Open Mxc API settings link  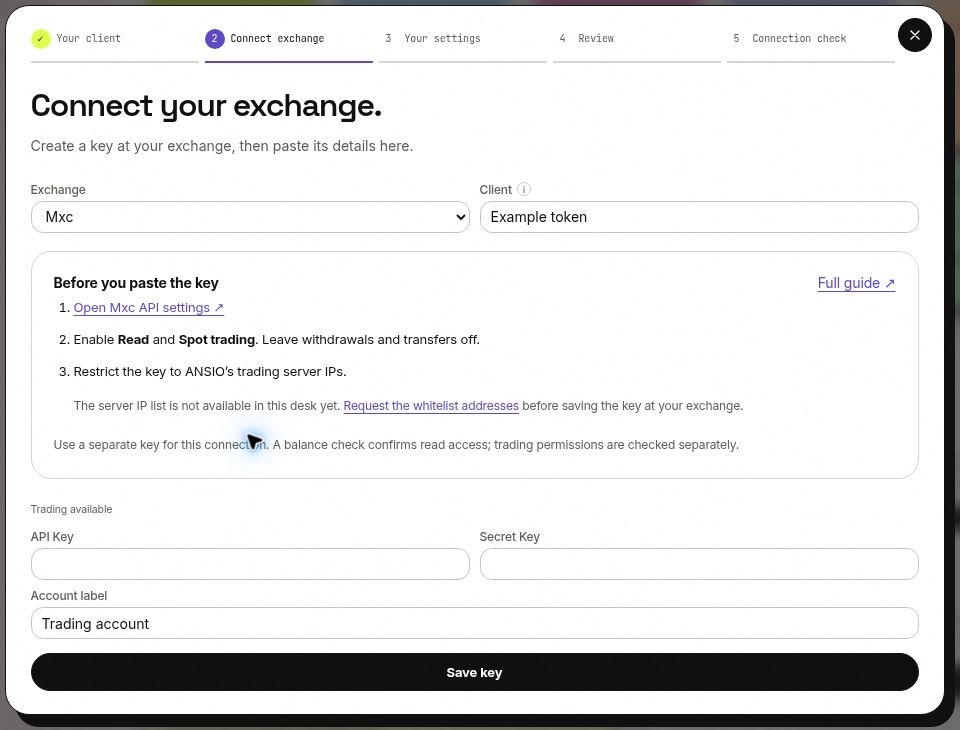click(149, 307)
